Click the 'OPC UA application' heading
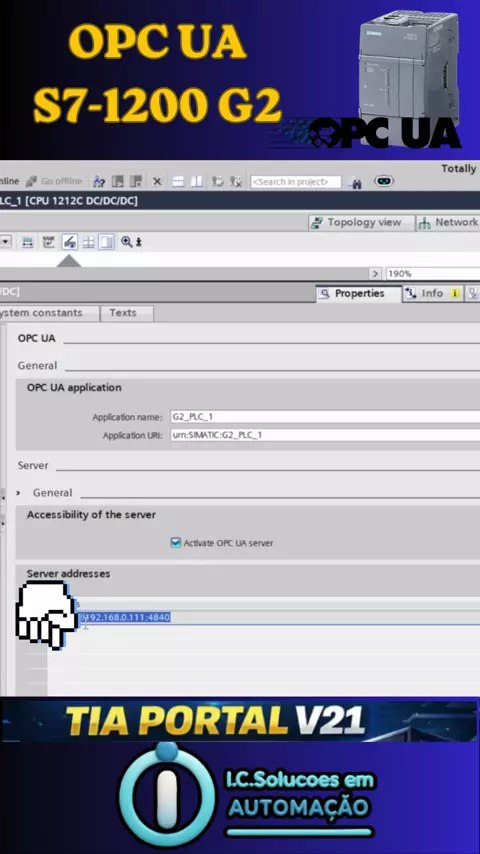 [74, 388]
